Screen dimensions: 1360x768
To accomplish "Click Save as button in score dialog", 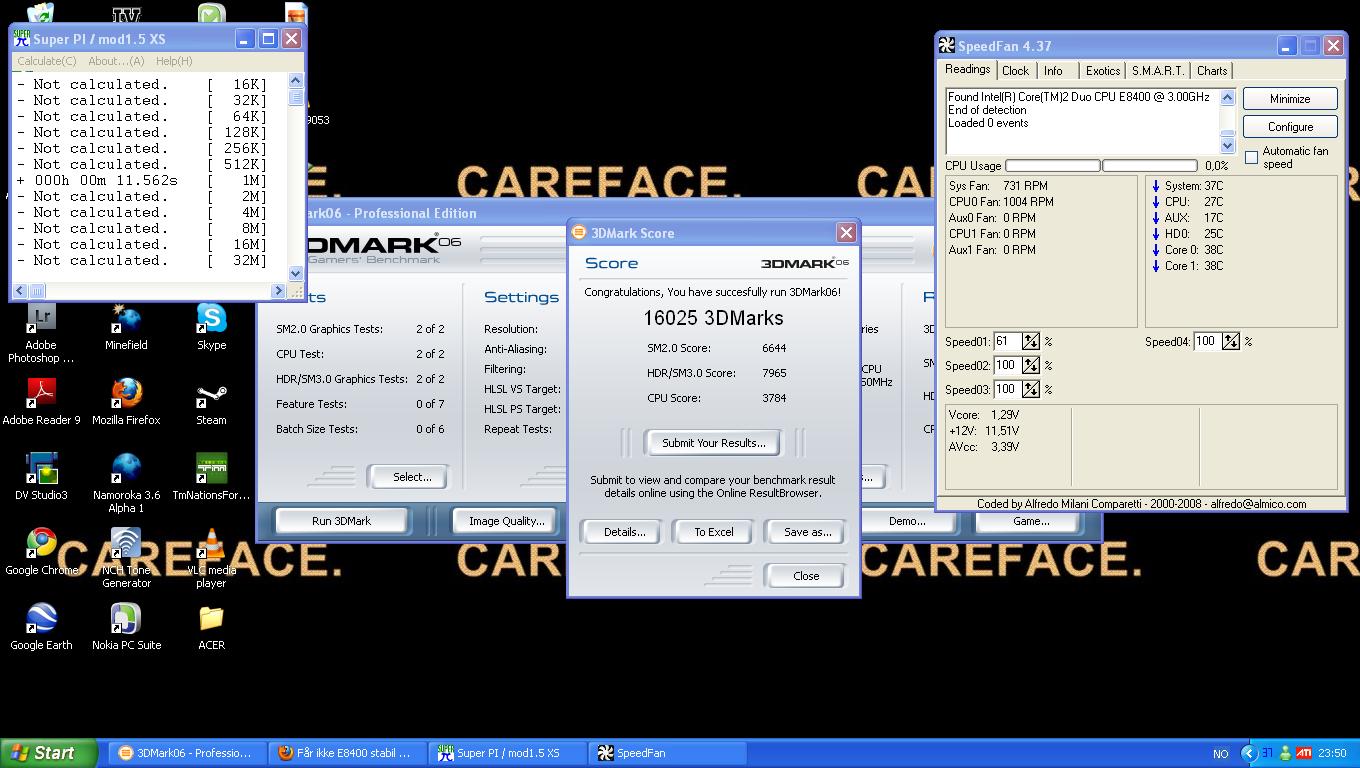I will click(x=807, y=532).
